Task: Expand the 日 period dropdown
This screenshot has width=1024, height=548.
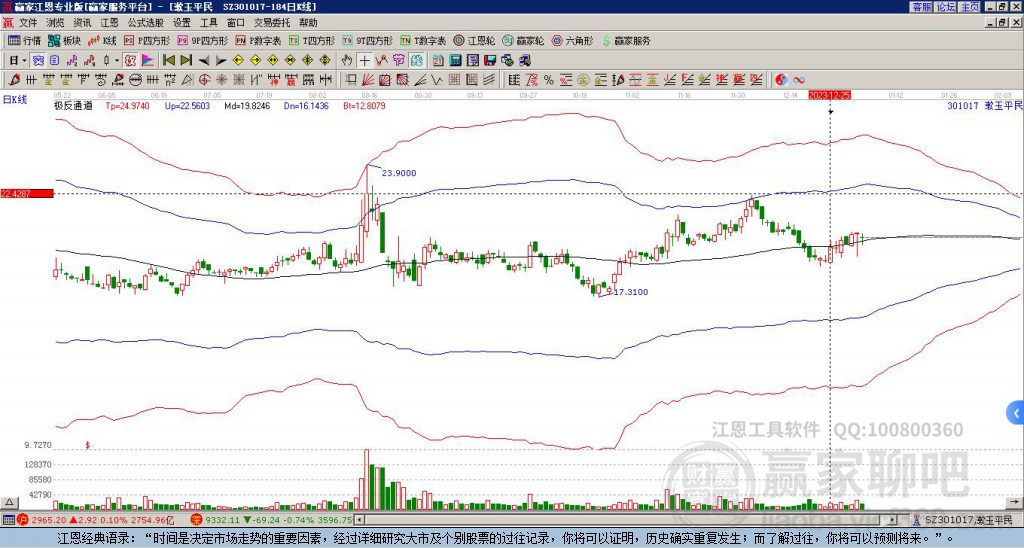Action: click(x=18, y=61)
